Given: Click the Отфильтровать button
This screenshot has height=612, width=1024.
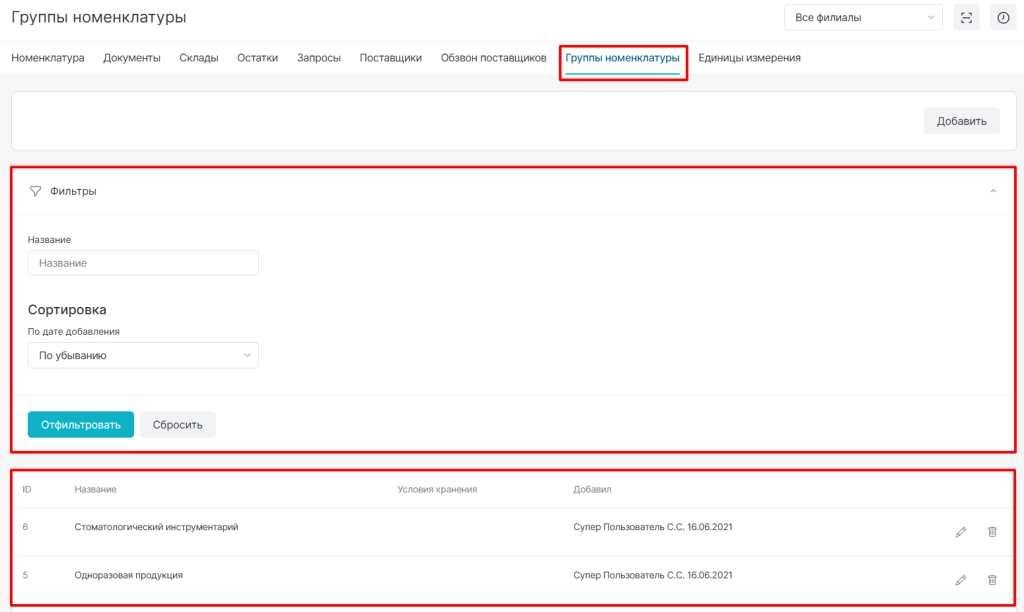Looking at the screenshot, I should click(81, 425).
